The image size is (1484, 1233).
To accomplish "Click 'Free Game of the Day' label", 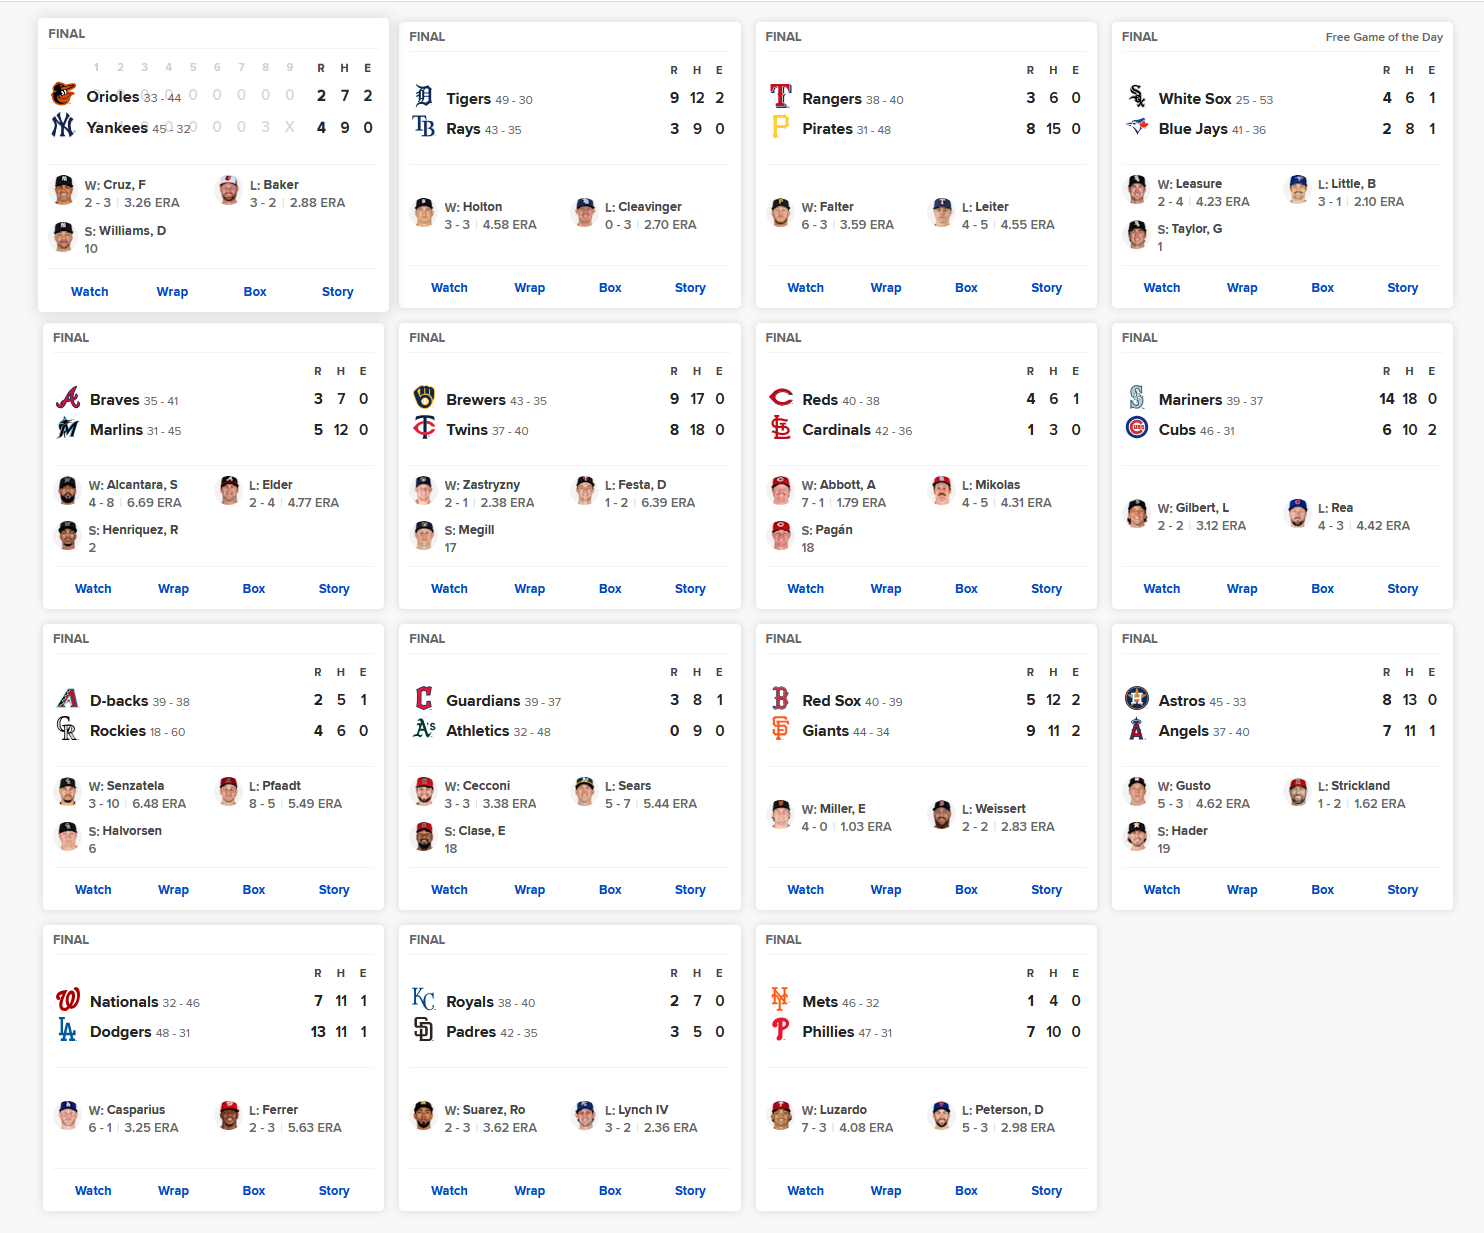I will (1384, 37).
